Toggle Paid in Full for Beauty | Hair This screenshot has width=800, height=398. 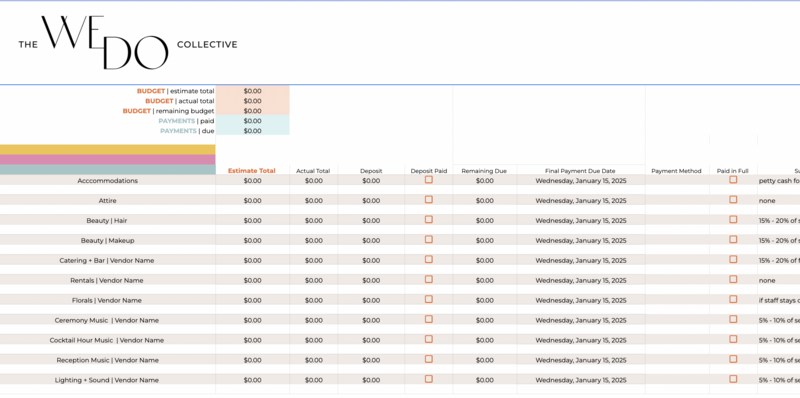pyautogui.click(x=733, y=219)
